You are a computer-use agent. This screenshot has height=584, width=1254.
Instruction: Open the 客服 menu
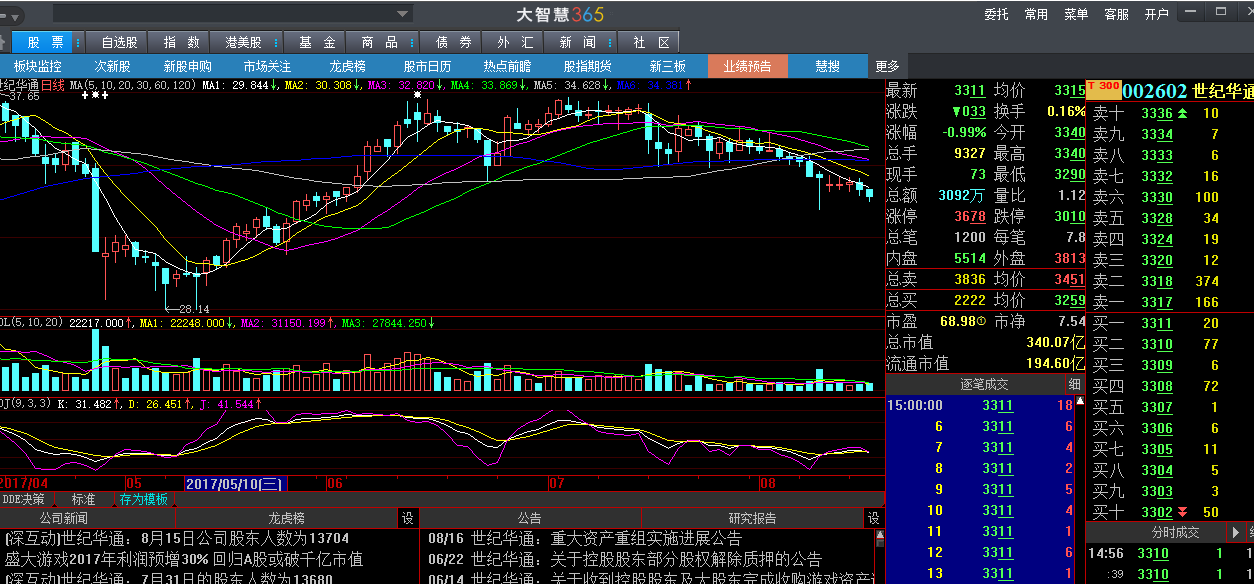pyautogui.click(x=1116, y=14)
